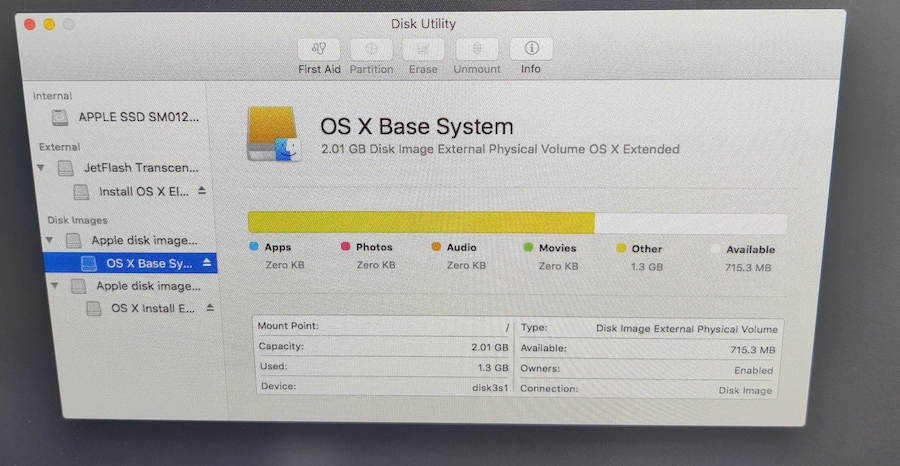Click the orange Audio color dot
This screenshot has width=900, height=466.
coord(436,247)
